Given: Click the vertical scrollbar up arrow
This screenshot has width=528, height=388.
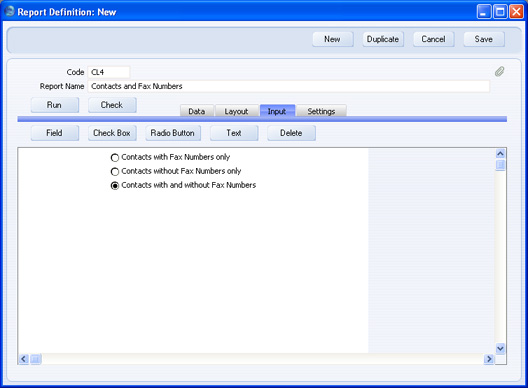Looking at the screenshot, I should [500, 154].
